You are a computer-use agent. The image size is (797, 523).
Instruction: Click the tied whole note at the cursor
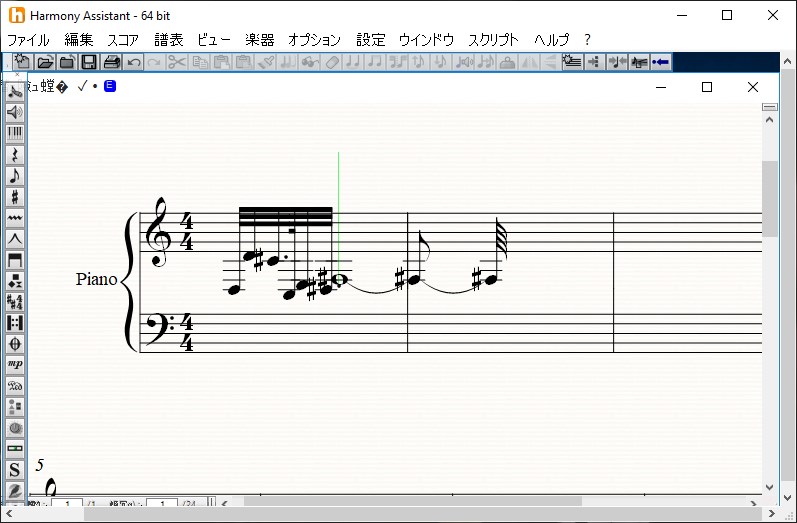pyautogui.click(x=341, y=281)
